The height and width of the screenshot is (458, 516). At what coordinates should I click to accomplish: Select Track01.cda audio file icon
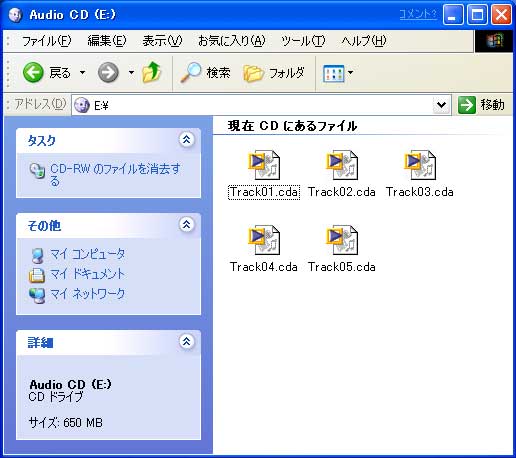coord(264,165)
